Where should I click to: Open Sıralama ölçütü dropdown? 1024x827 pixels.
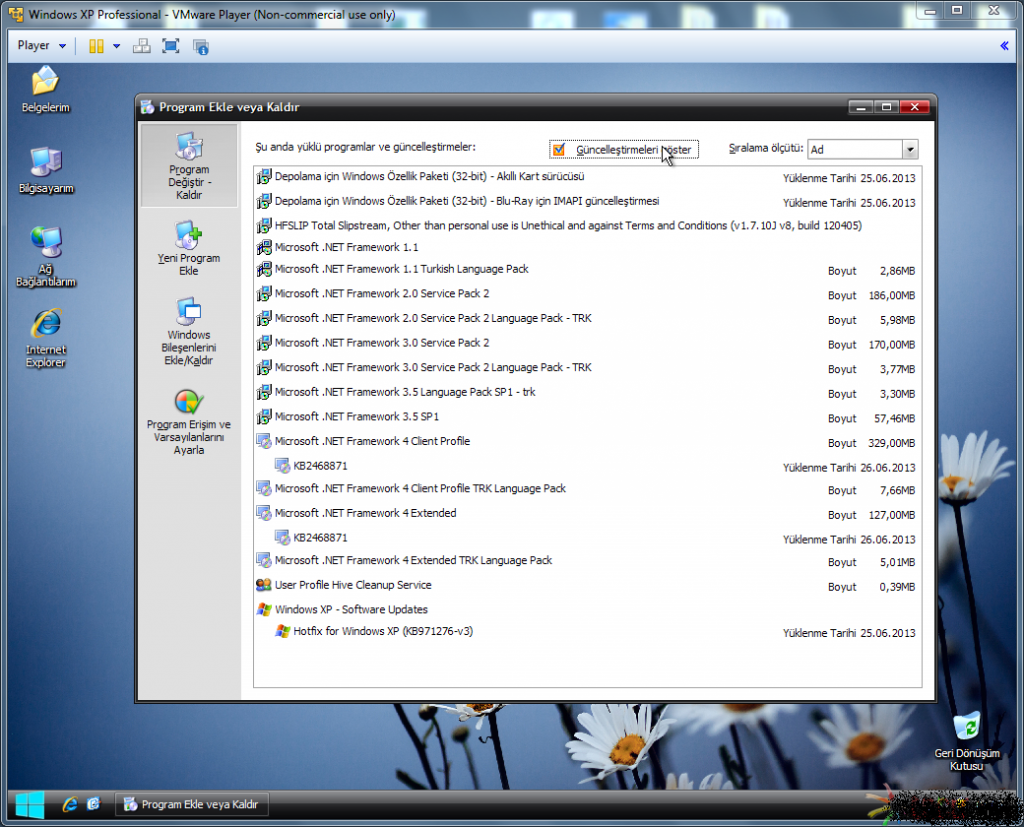pyautogui.click(x=910, y=150)
